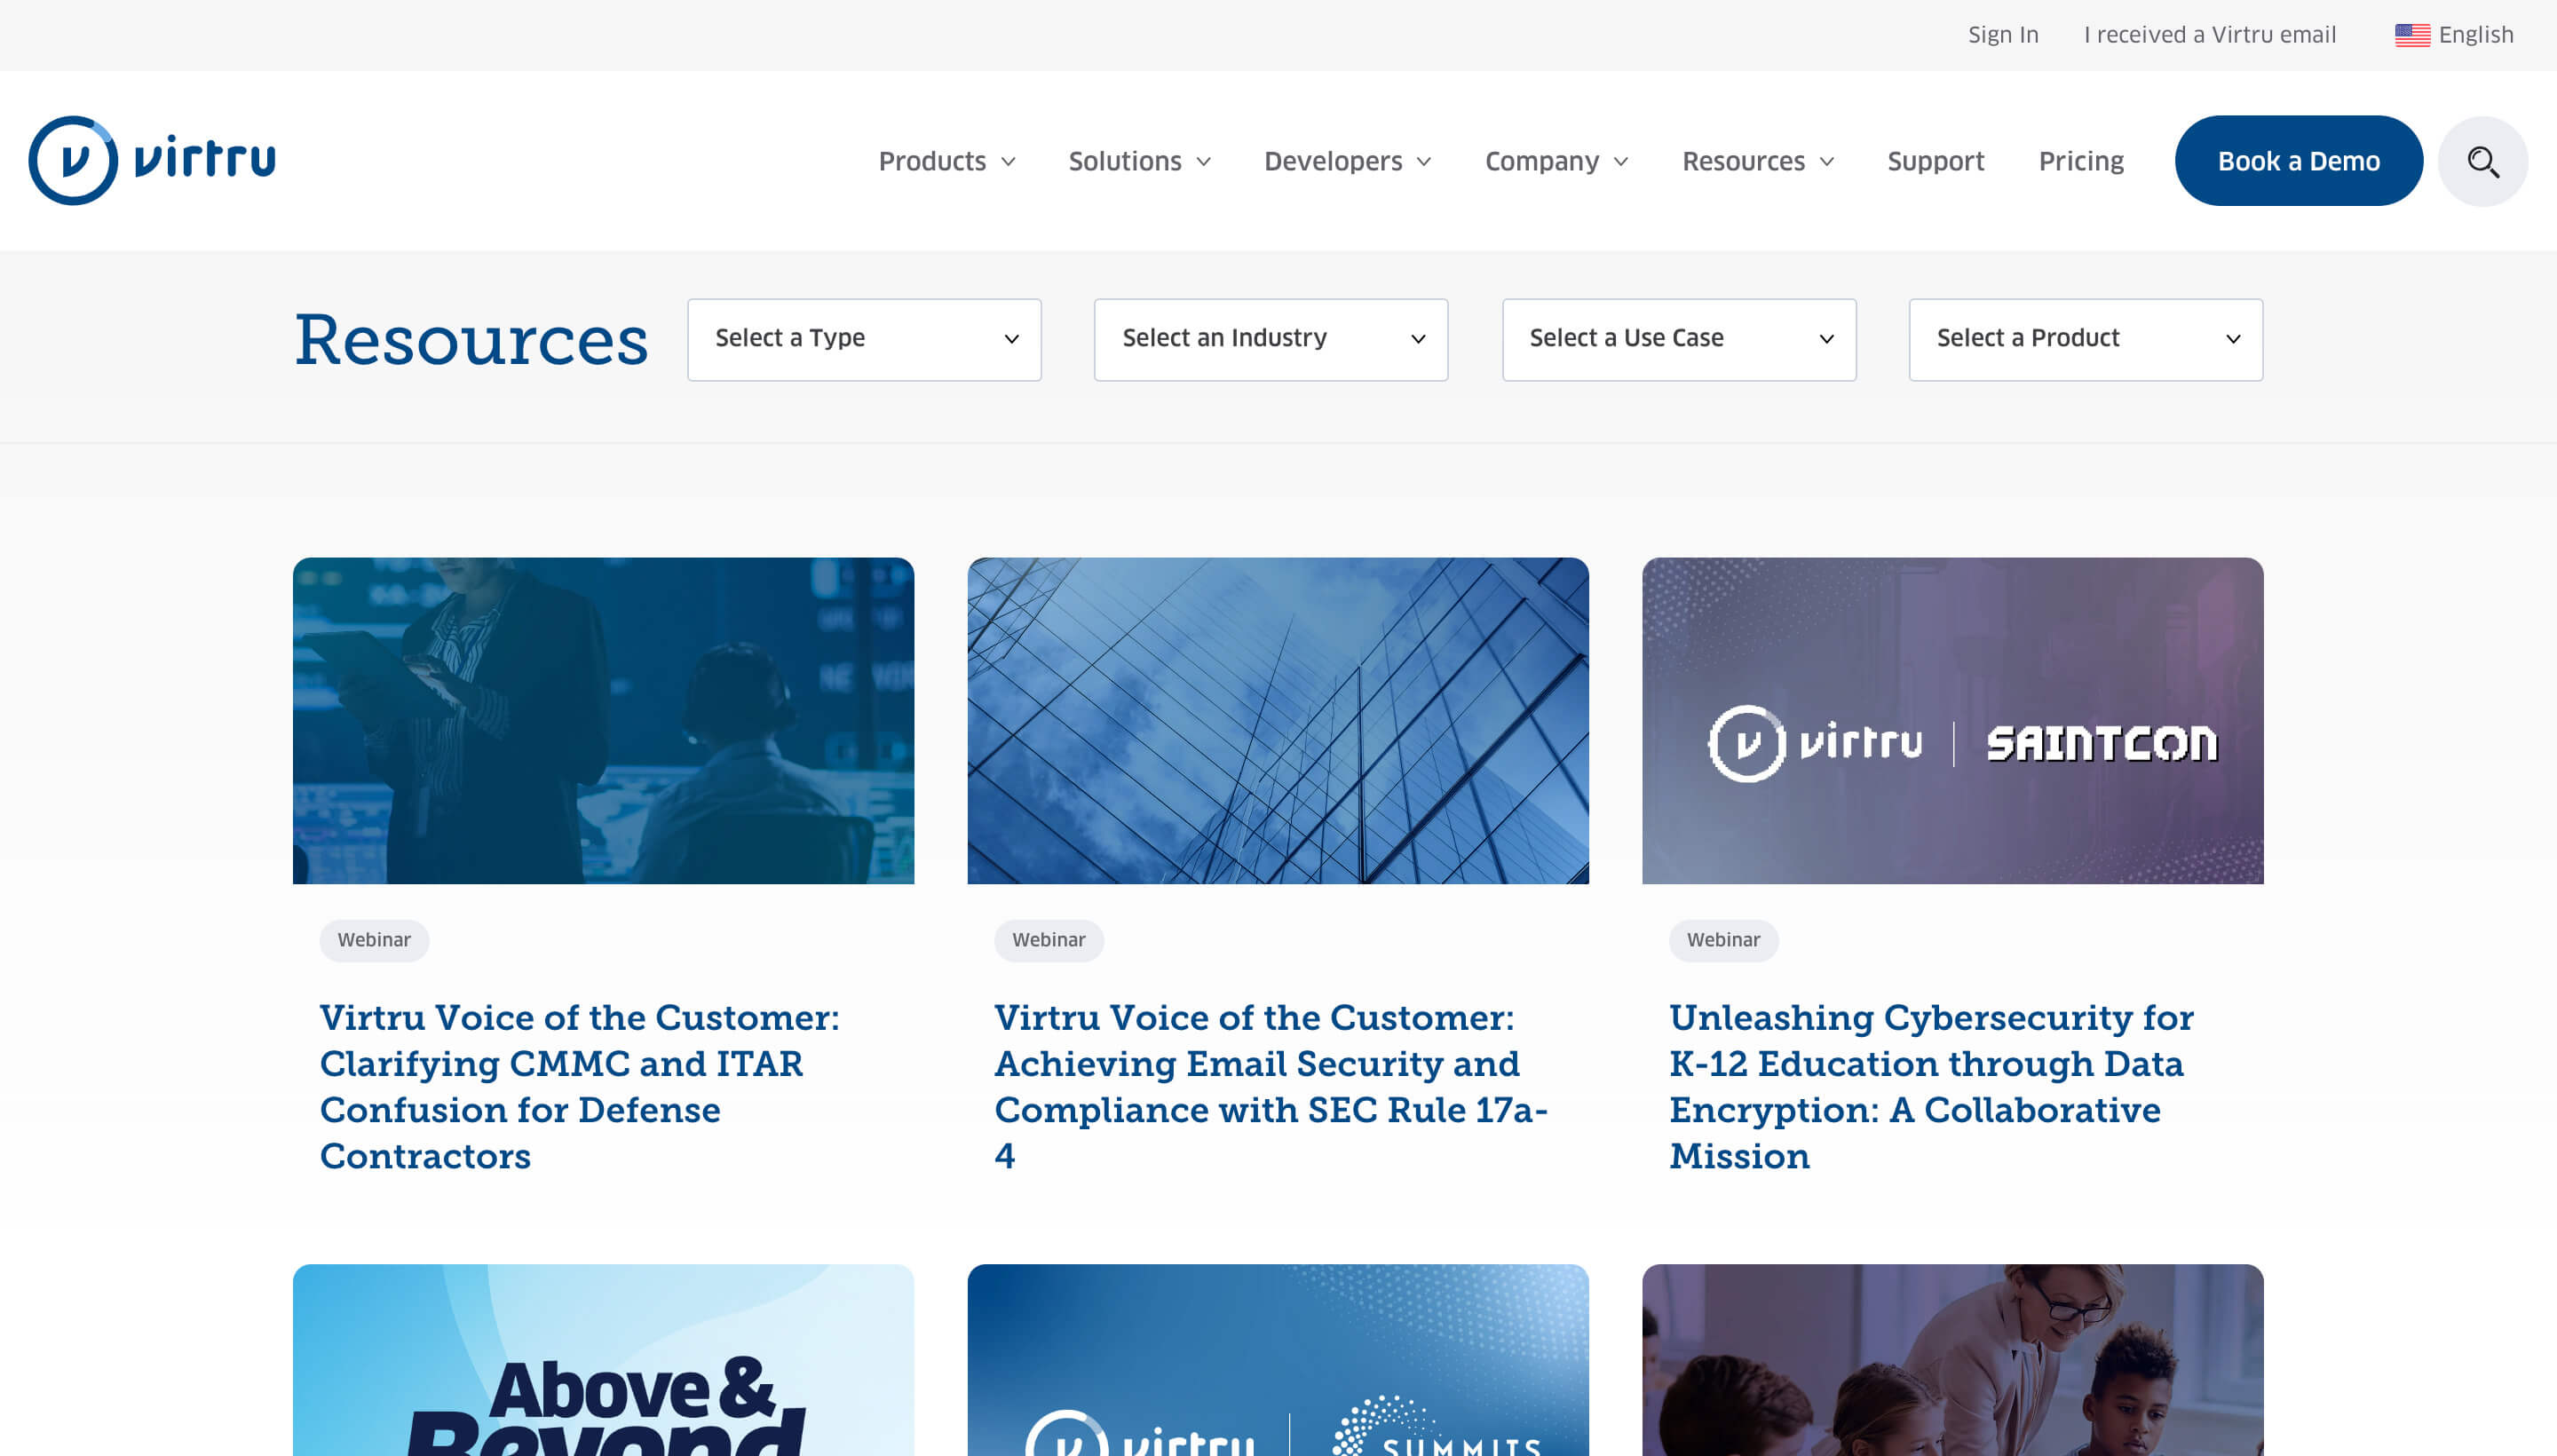Go to the Support page

click(1935, 161)
